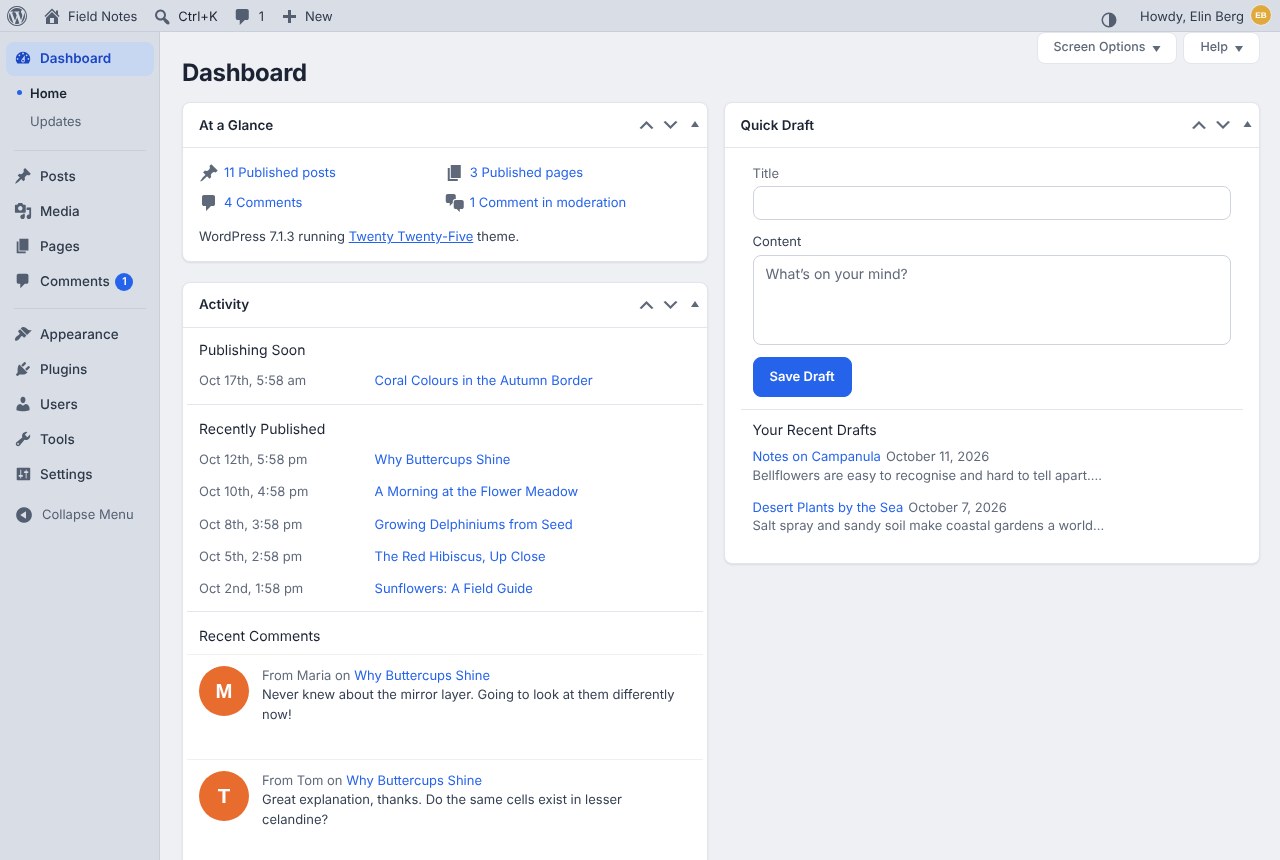Open Ctrl+K search magnifier icon
The image size is (1280, 860).
pyautogui.click(x=162, y=16)
